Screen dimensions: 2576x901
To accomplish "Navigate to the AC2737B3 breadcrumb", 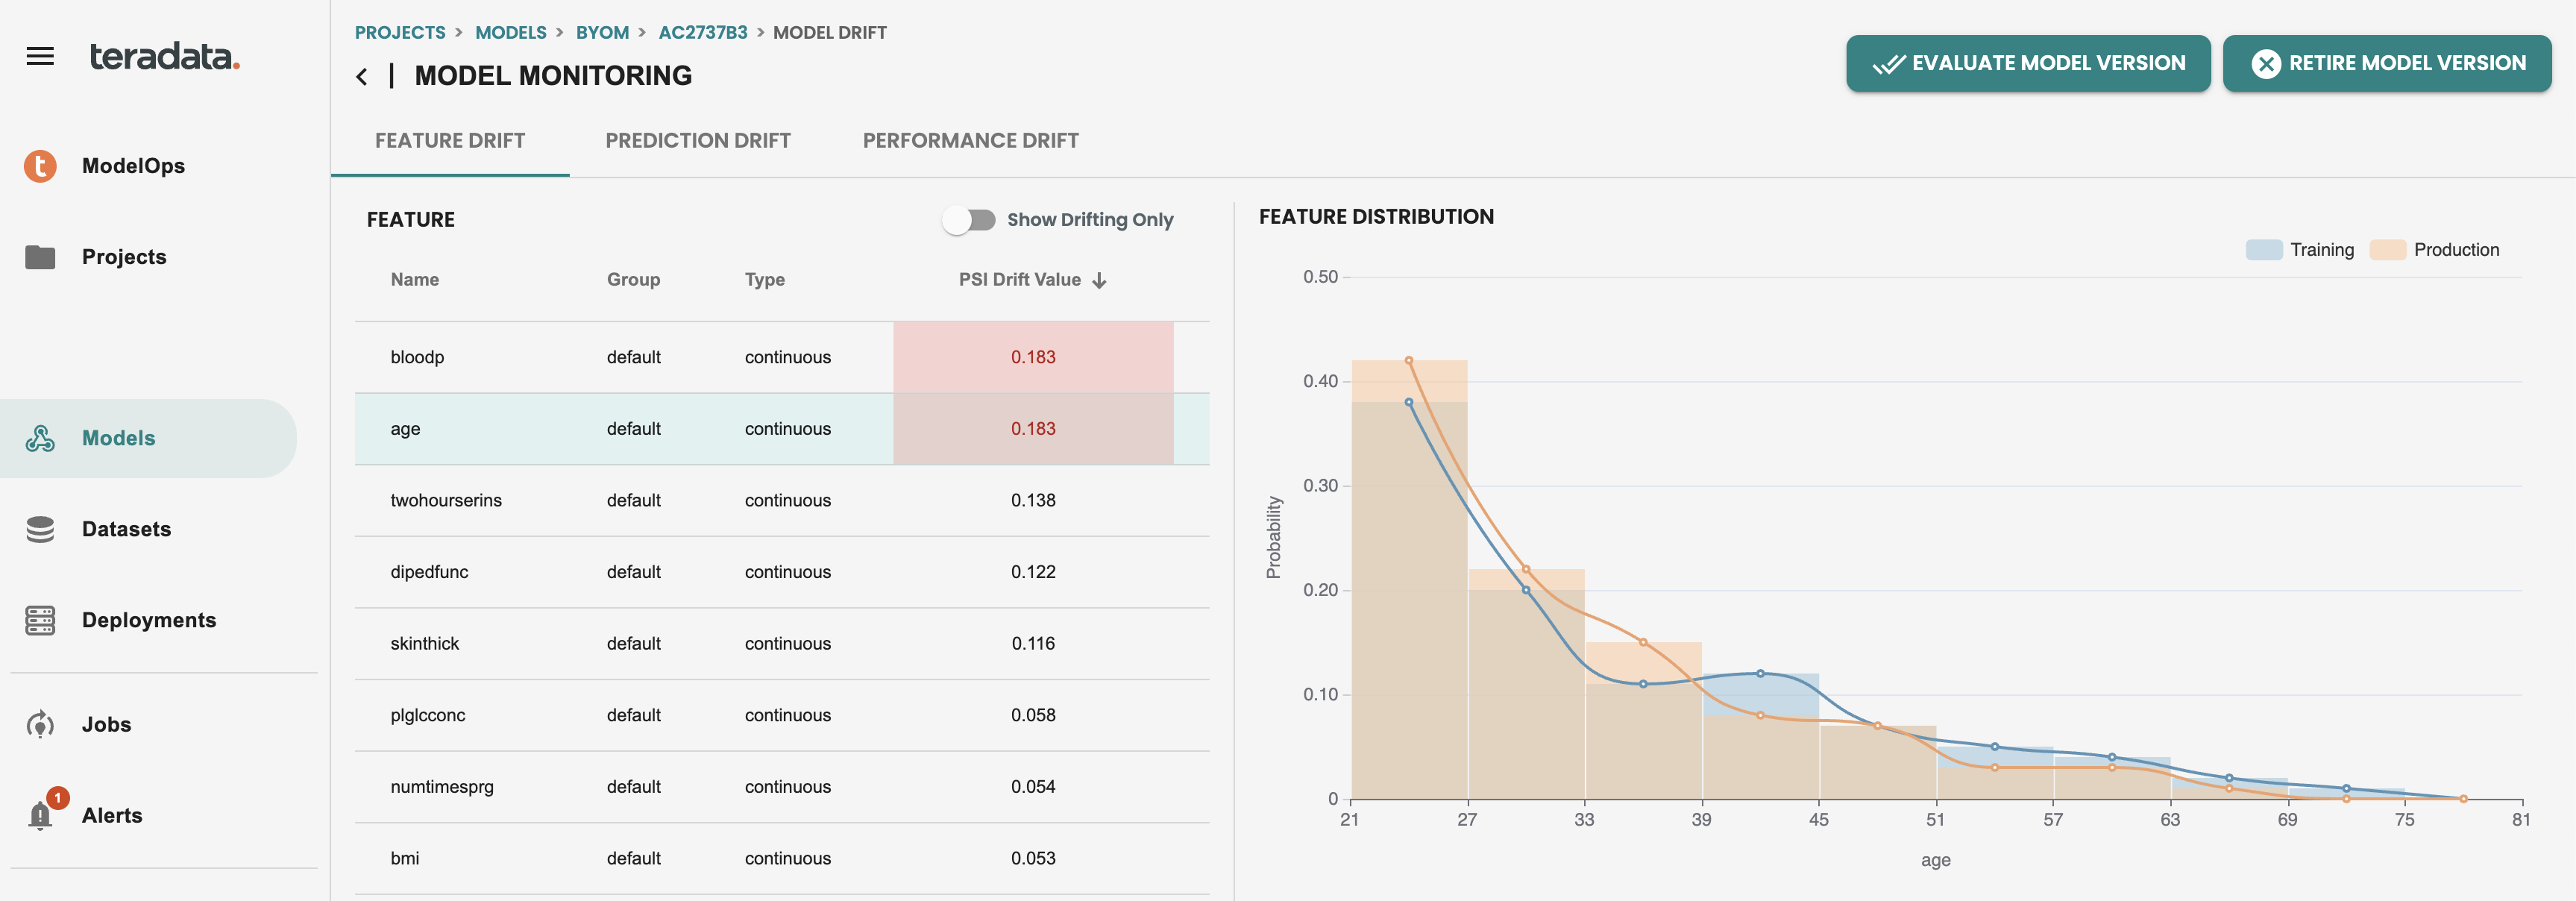I will 702,32.
